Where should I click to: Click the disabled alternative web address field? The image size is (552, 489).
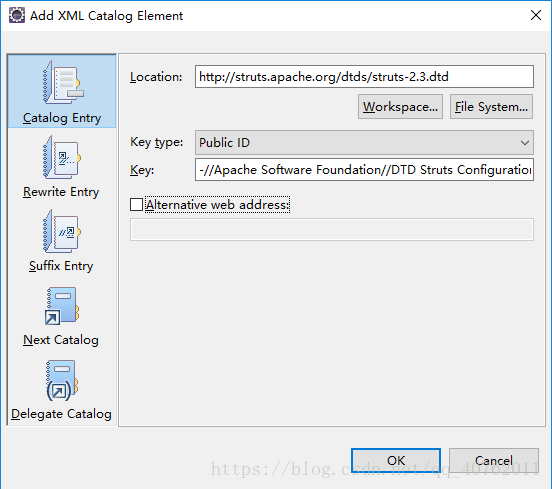[332, 230]
